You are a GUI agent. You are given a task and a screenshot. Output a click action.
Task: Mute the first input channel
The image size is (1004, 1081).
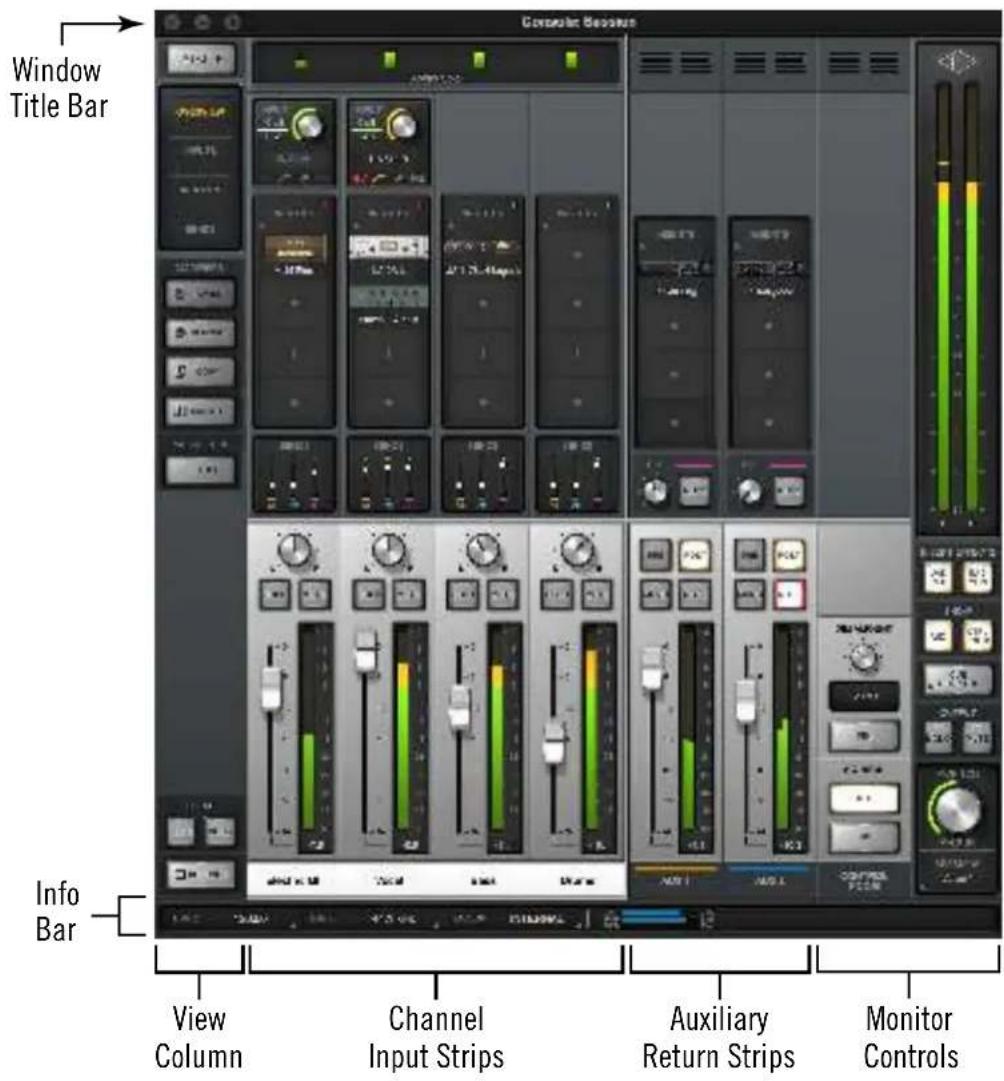click(x=315, y=594)
